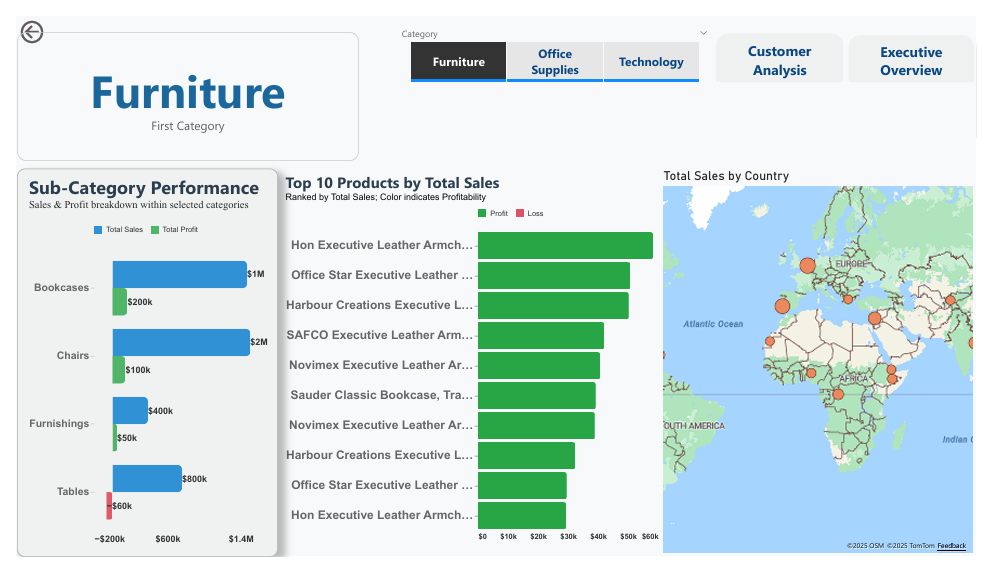Click the green Total Profit legend swatch
This screenshot has height=575, width=995.
point(155,230)
